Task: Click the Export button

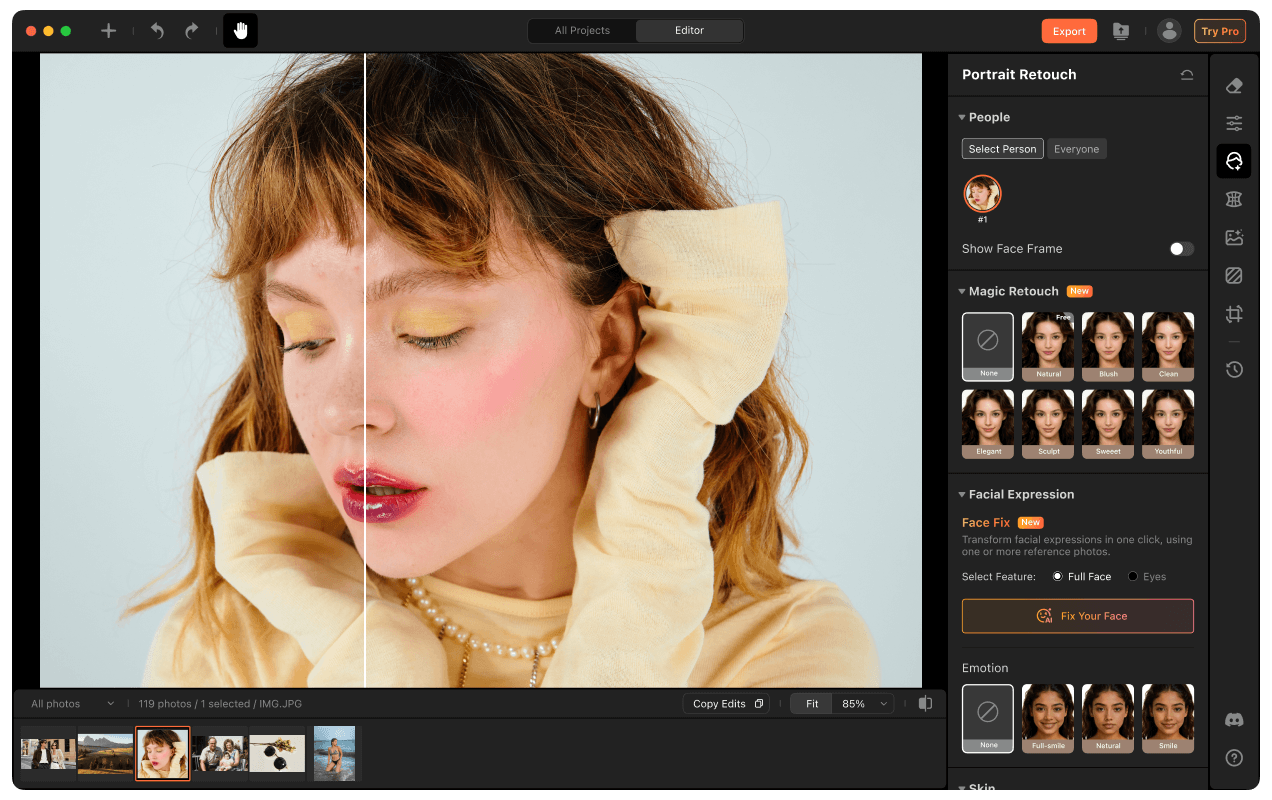Action: [x=1069, y=31]
